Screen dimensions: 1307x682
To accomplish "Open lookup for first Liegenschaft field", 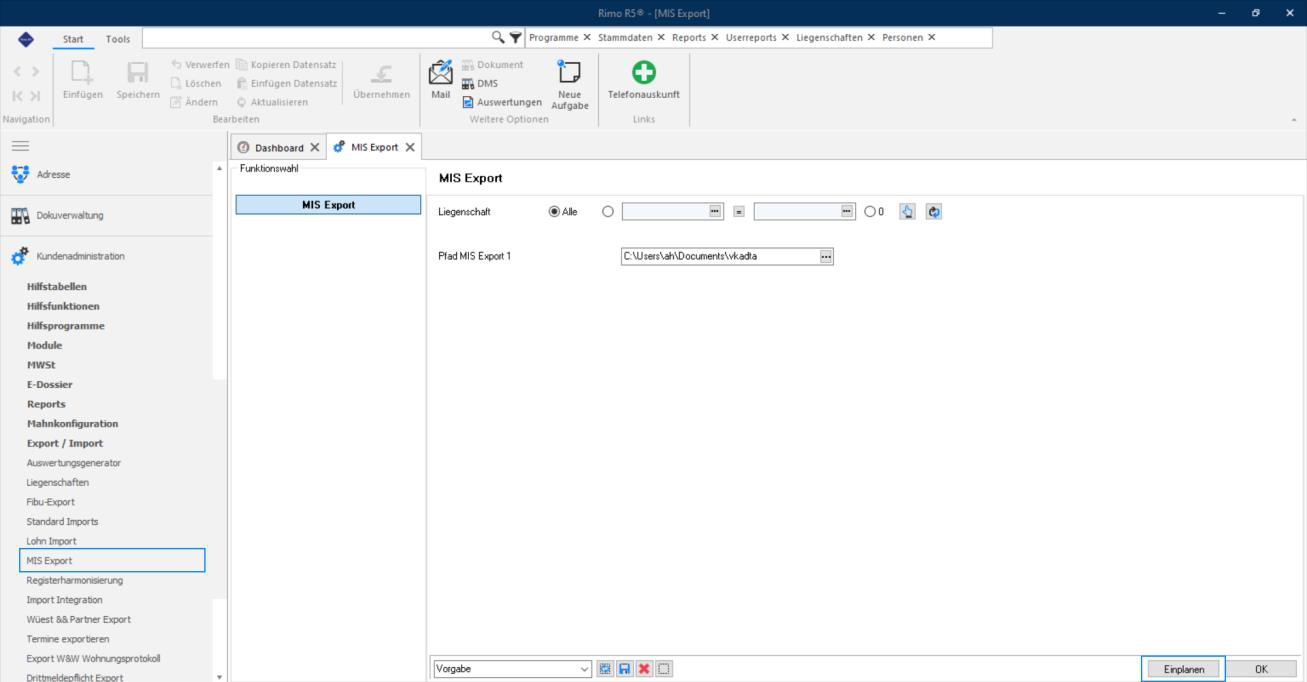I will 715,212.
